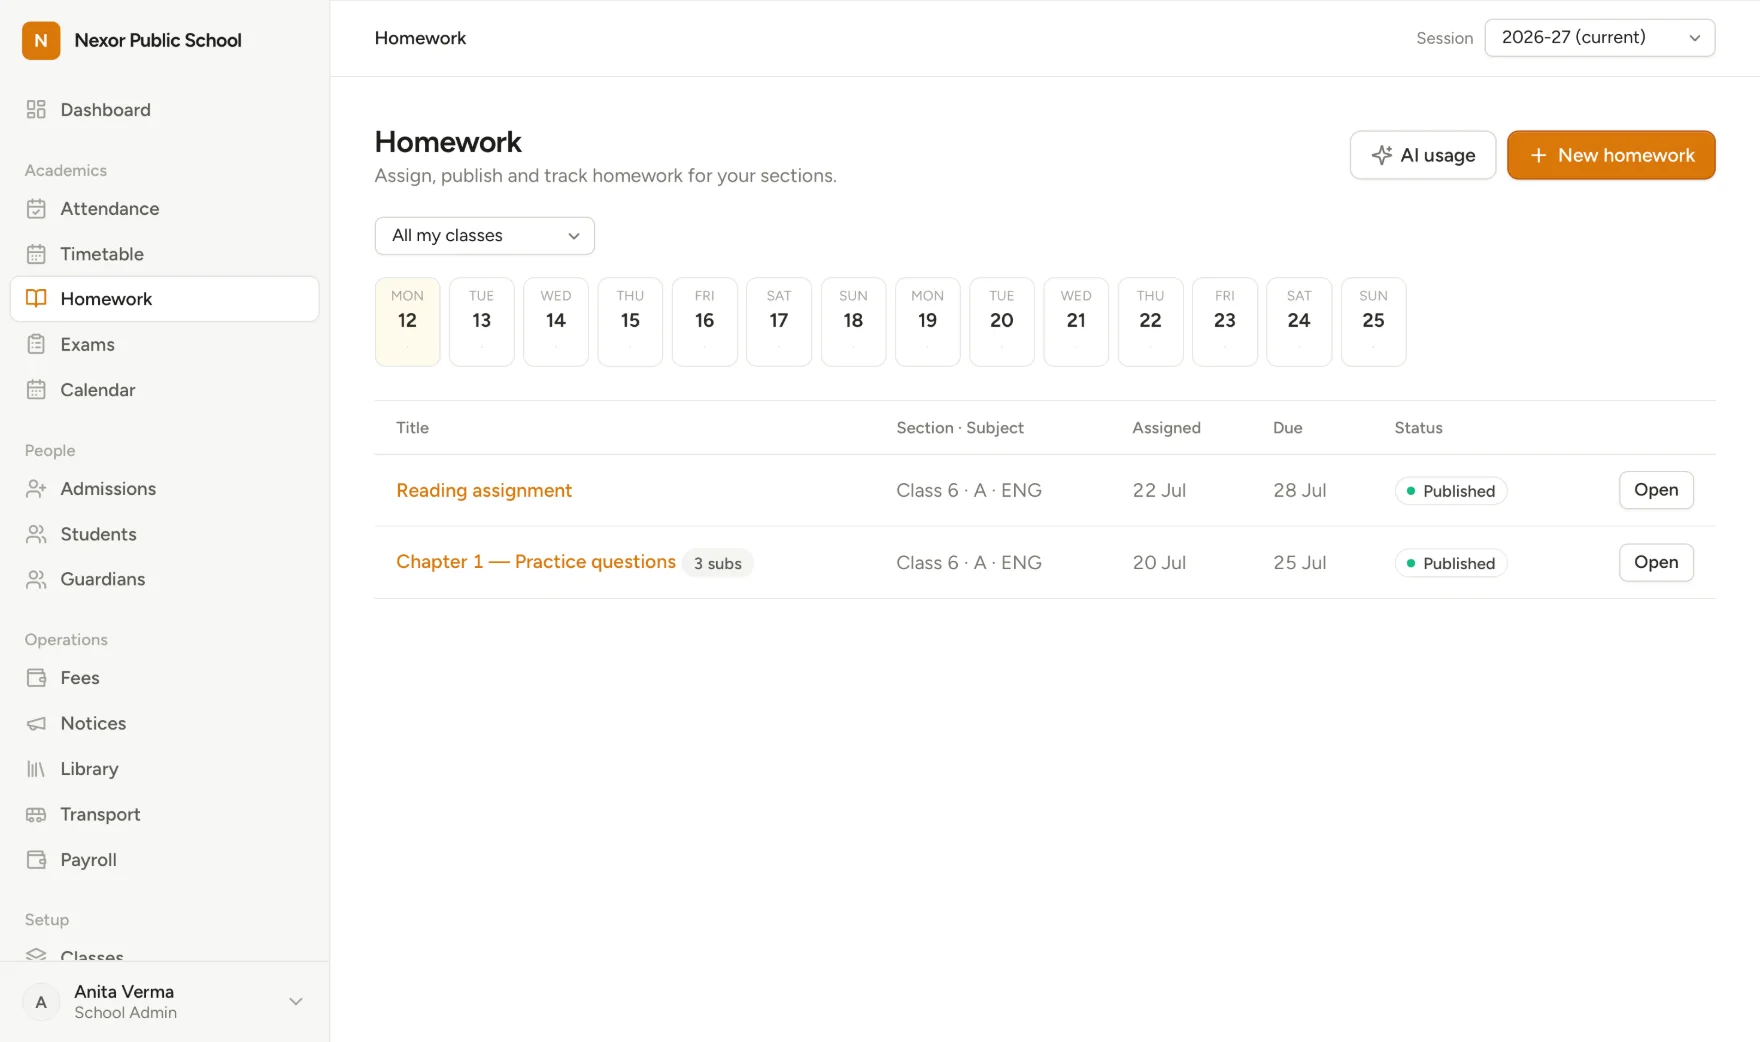
Task: Click the AI usage button
Action: [x=1422, y=155]
